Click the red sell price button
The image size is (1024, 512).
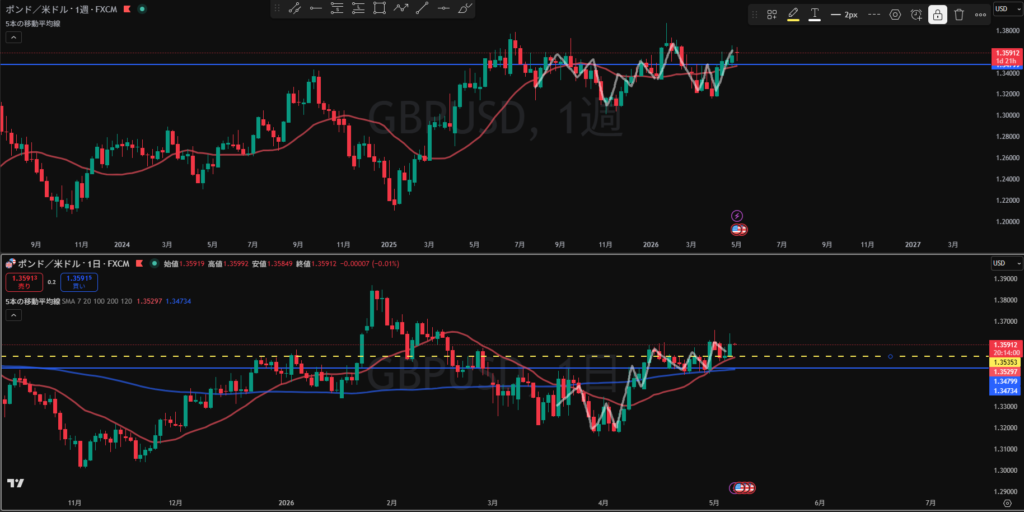click(x=24, y=282)
